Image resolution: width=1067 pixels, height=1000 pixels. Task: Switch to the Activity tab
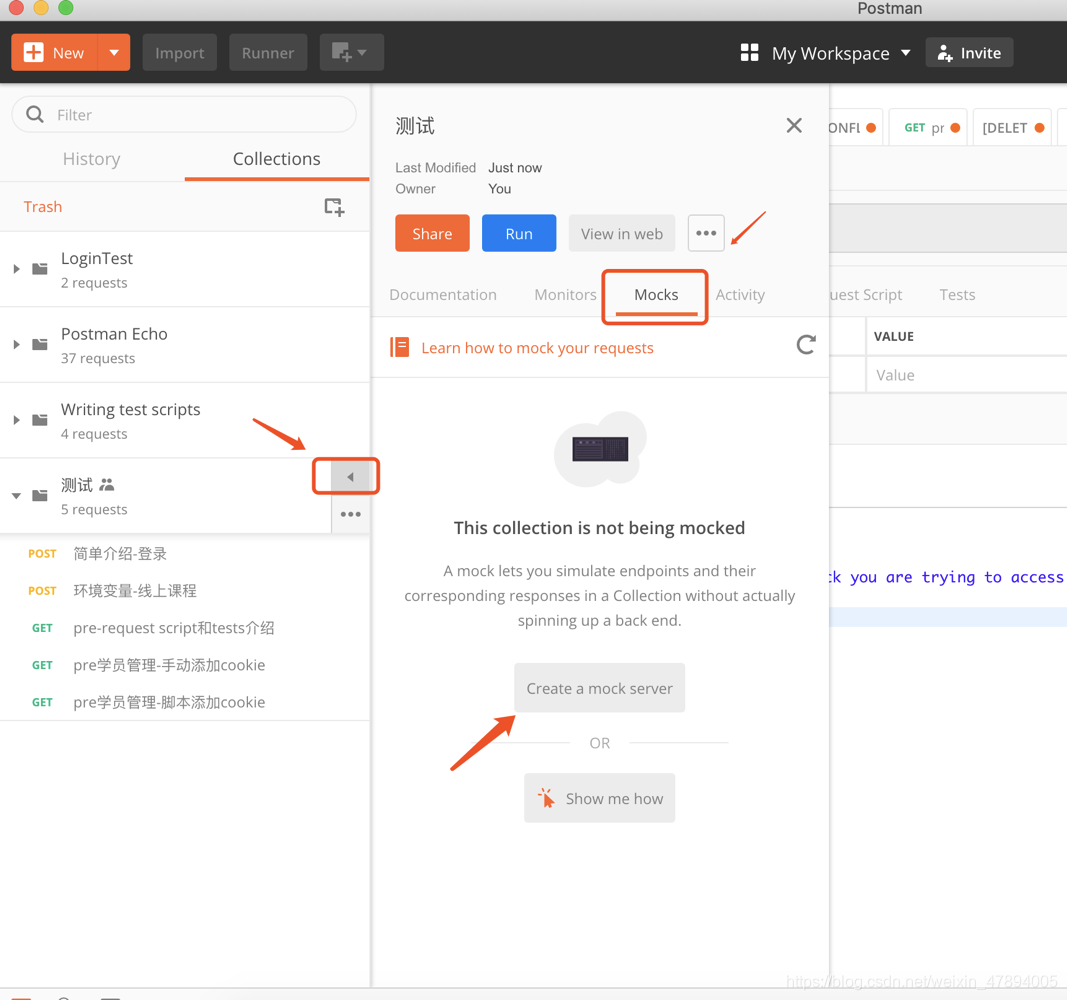(x=740, y=295)
